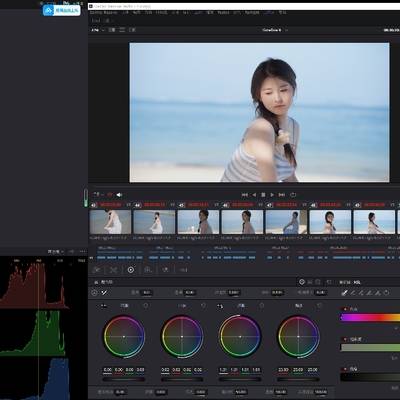Click the master slider below the Gamma wheel
Screen dimensions: 400x400
pos(182,379)
